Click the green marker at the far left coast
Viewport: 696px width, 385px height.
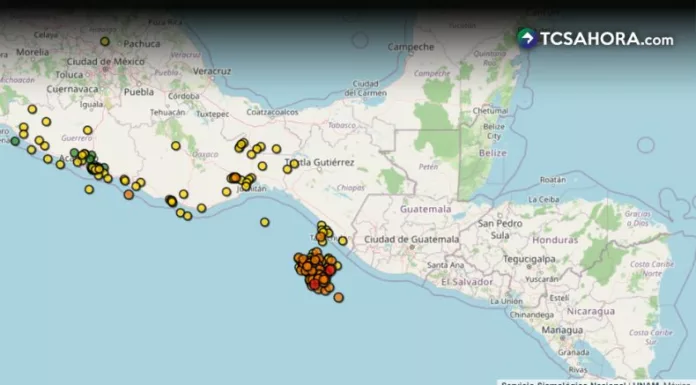coord(15,141)
